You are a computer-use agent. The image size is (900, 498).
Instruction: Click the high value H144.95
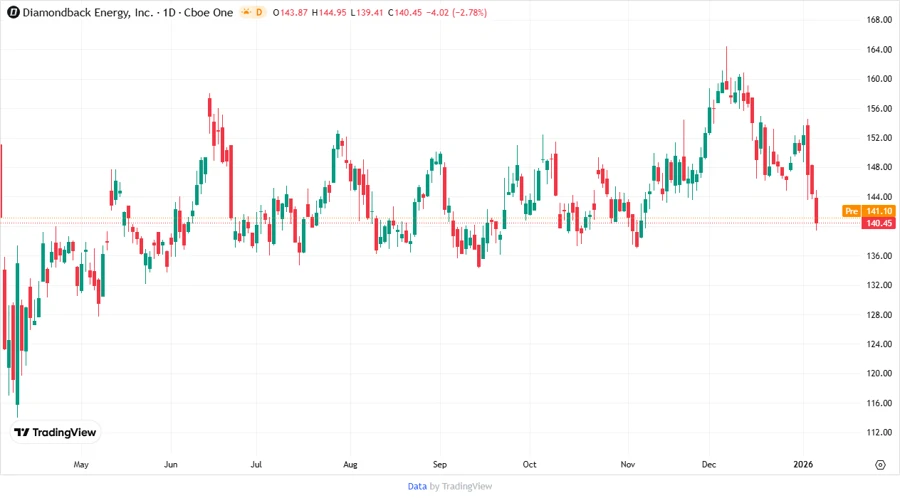tap(329, 13)
